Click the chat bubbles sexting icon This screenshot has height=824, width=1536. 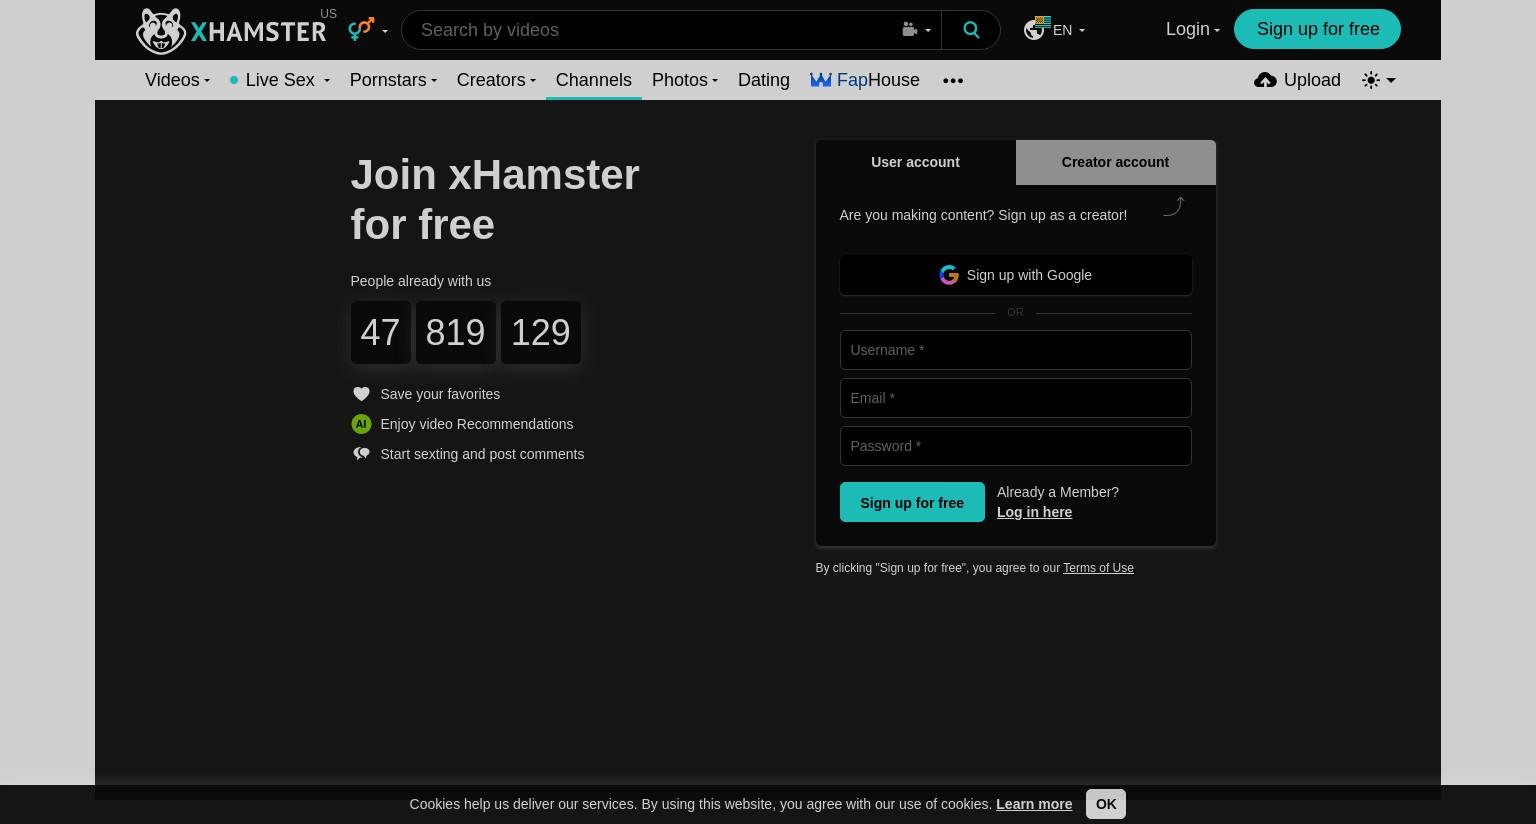click(361, 454)
